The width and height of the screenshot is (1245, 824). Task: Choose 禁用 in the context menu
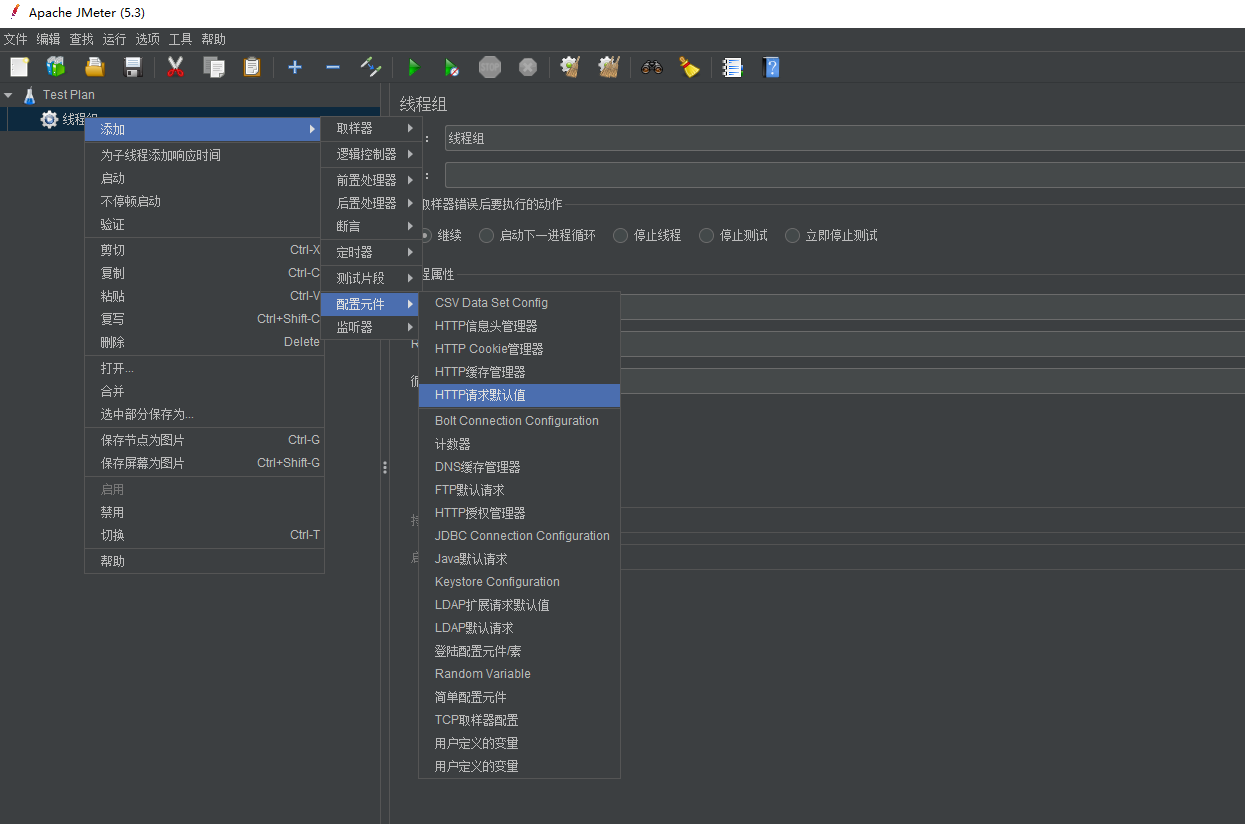(x=204, y=512)
